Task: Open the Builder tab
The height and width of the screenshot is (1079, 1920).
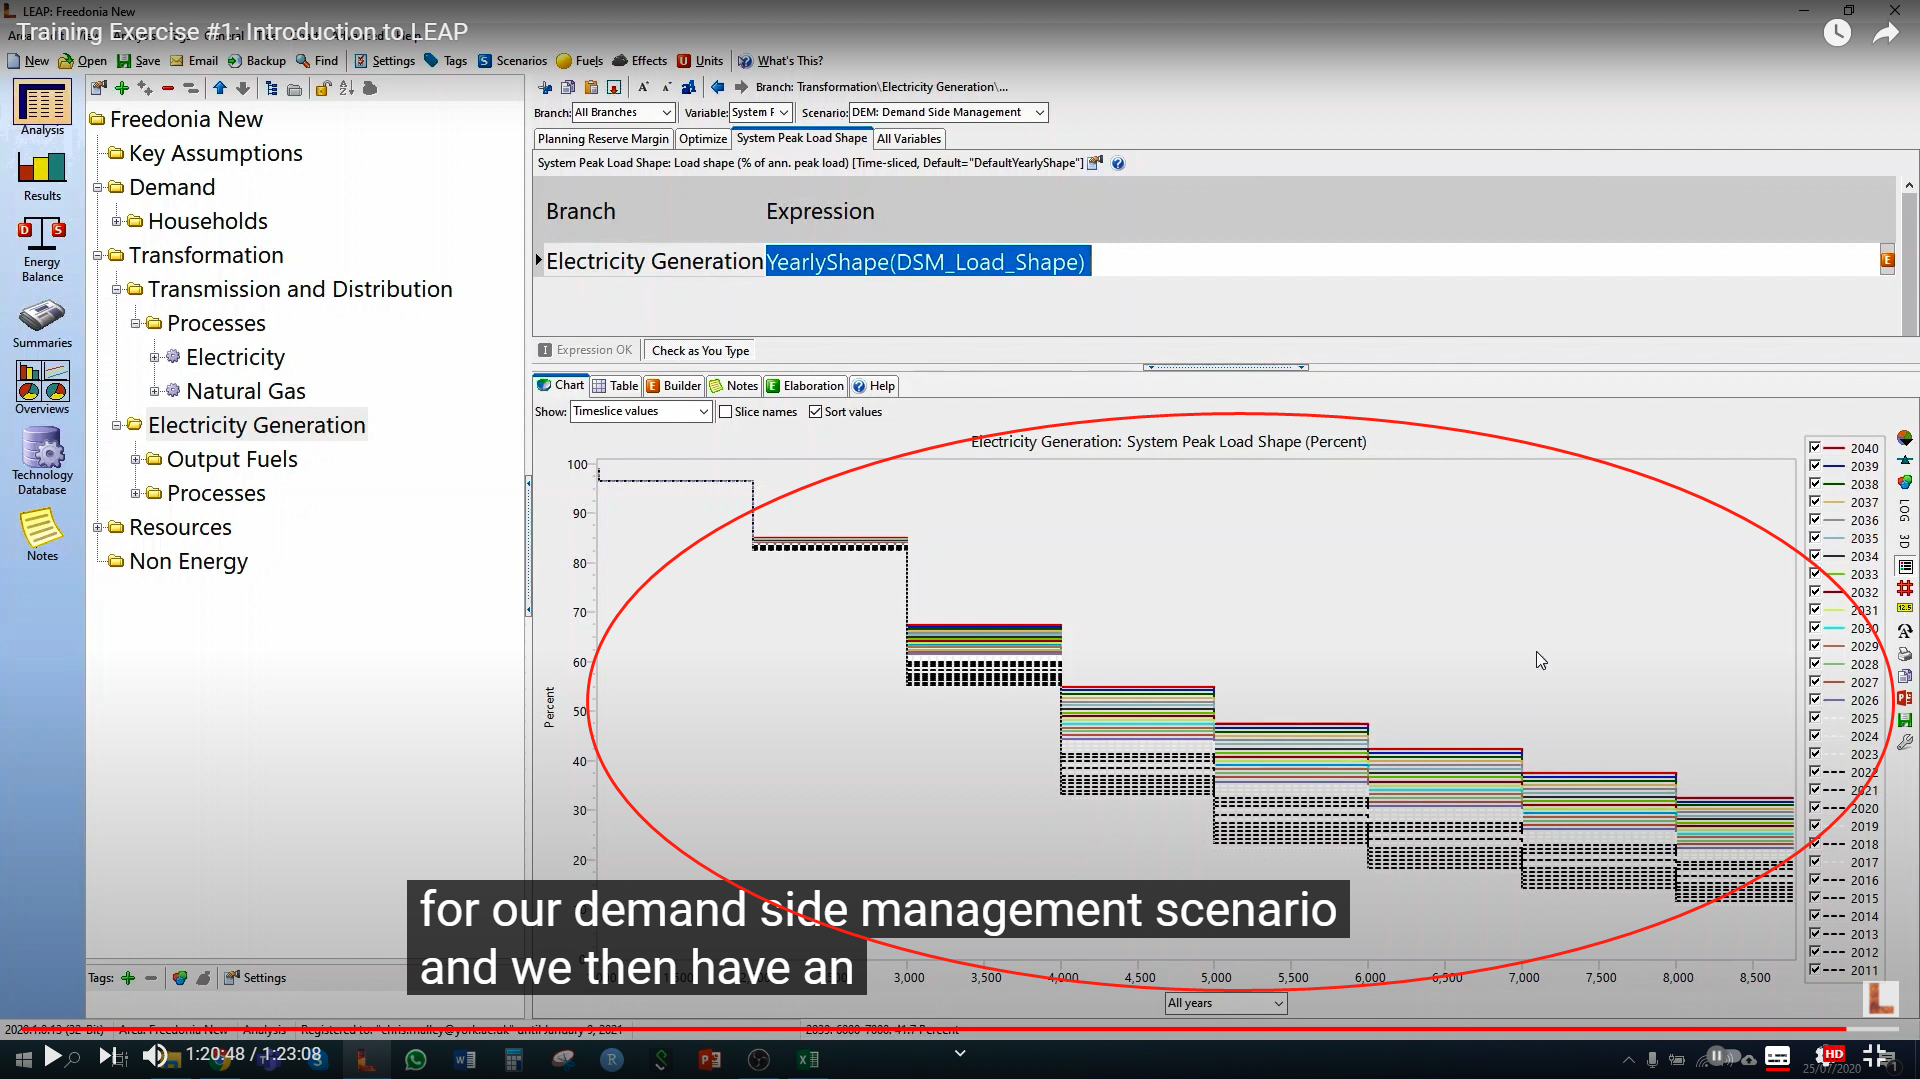Action: coord(673,386)
